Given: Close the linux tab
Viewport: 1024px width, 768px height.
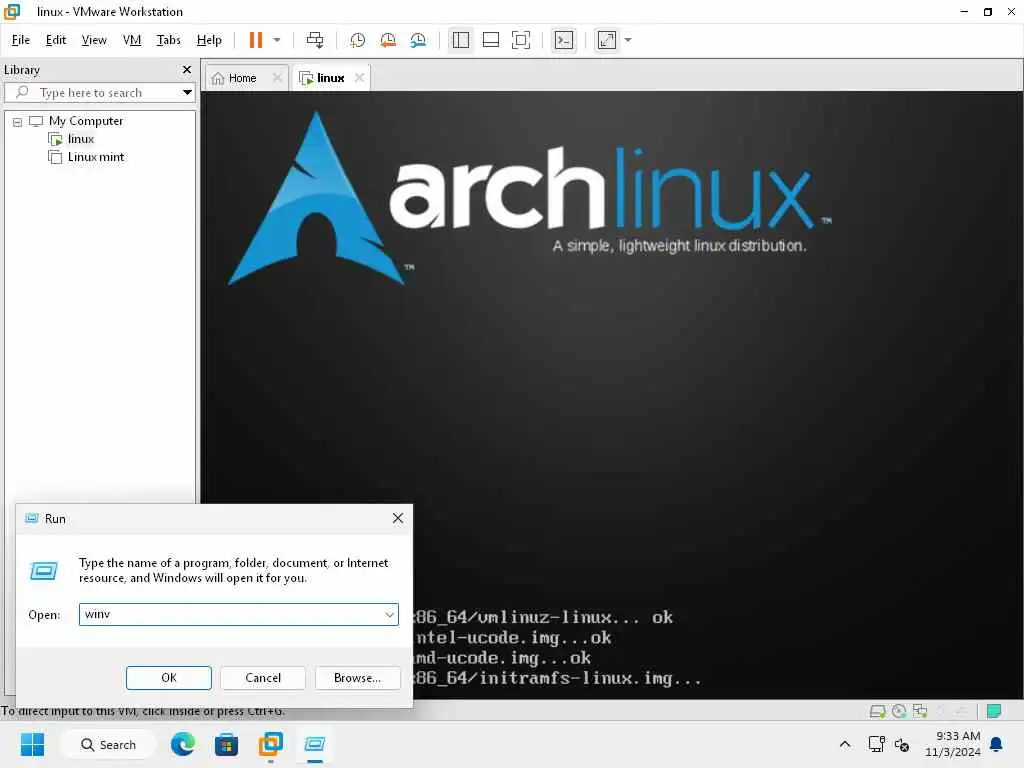Looking at the screenshot, I should (x=359, y=78).
